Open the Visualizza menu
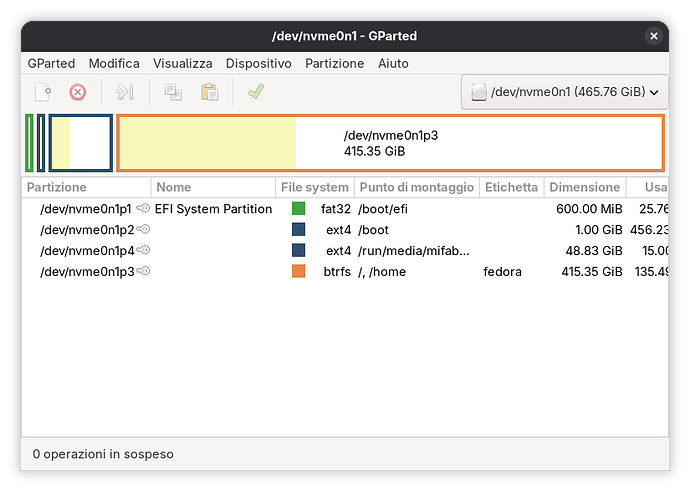 (x=183, y=63)
